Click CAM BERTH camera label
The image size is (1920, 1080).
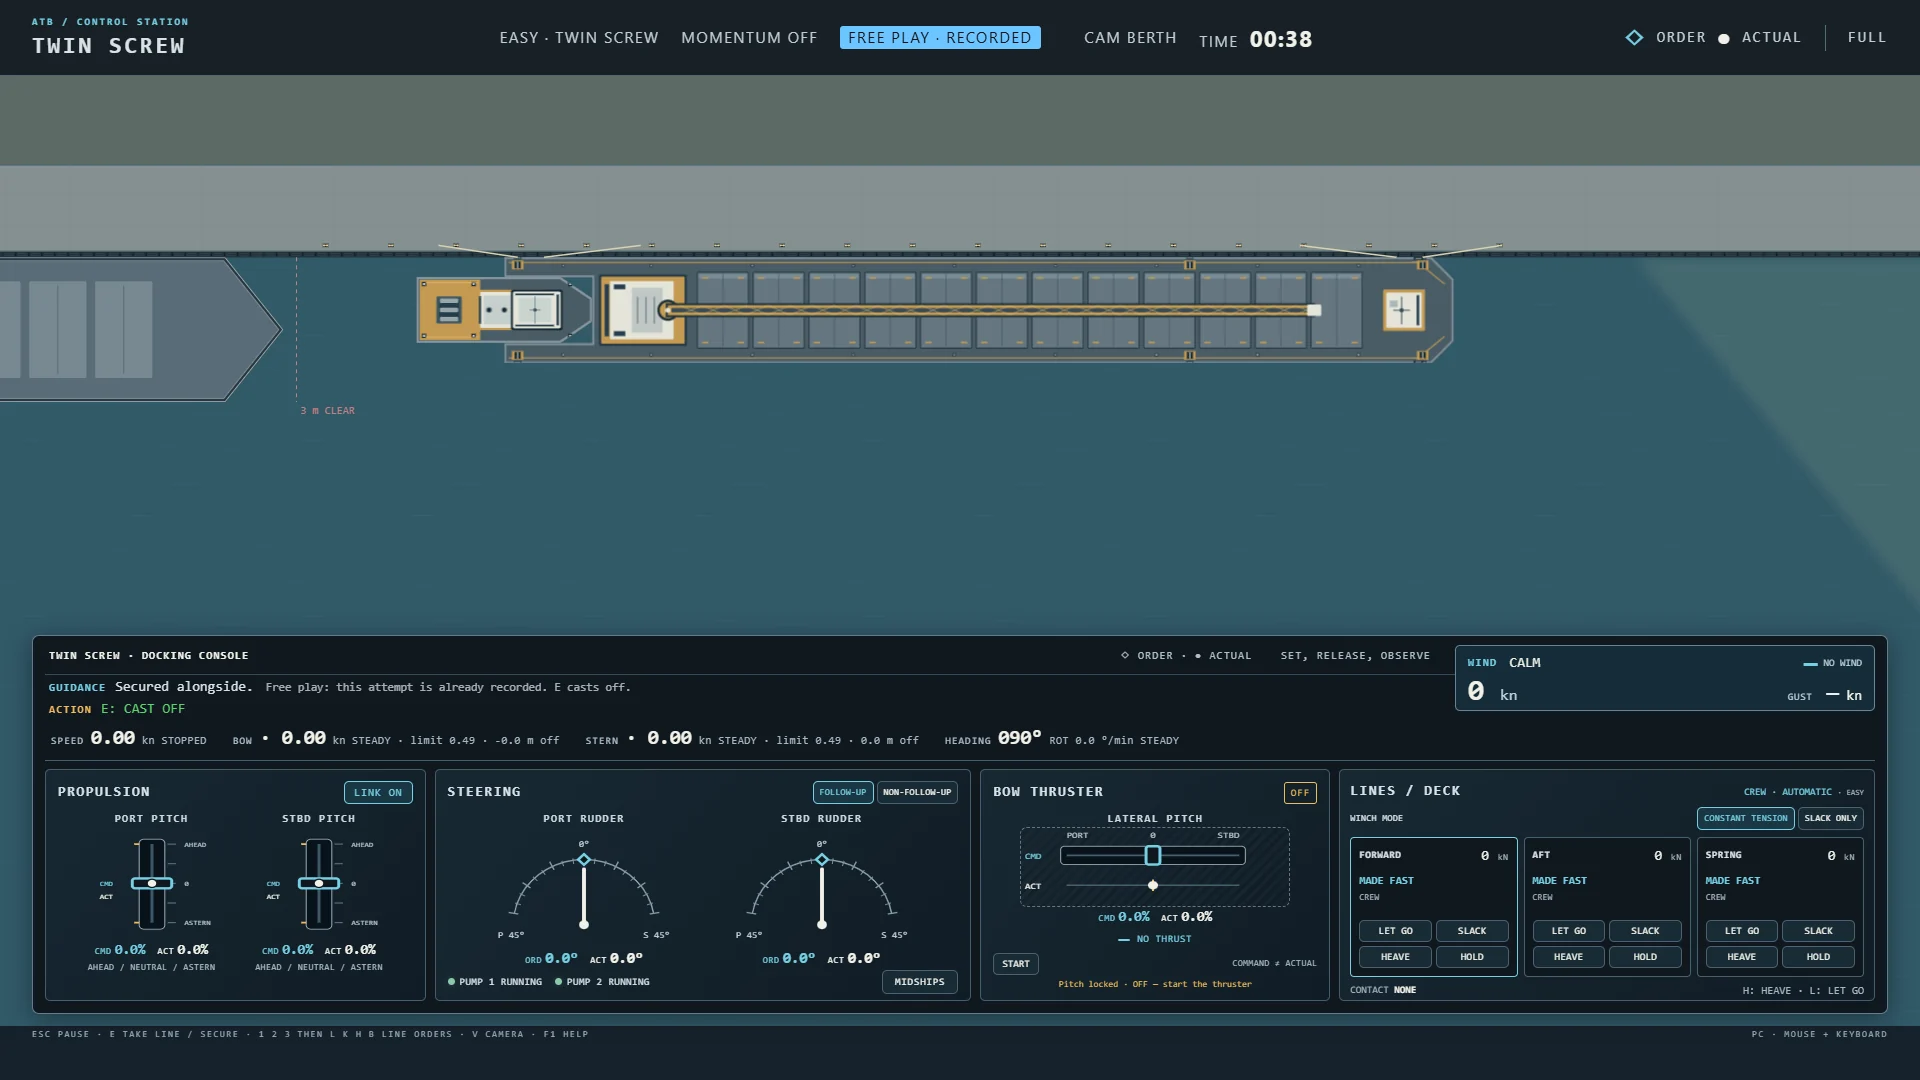(x=1130, y=38)
